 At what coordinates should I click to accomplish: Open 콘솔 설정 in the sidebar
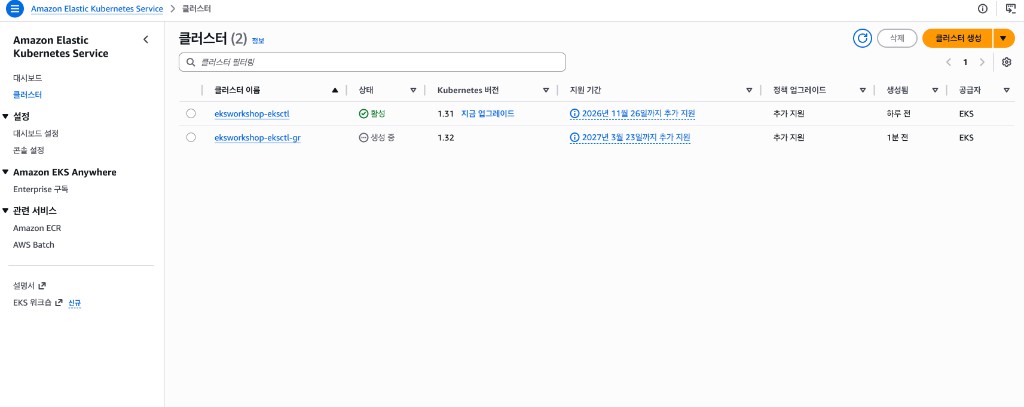click(29, 150)
